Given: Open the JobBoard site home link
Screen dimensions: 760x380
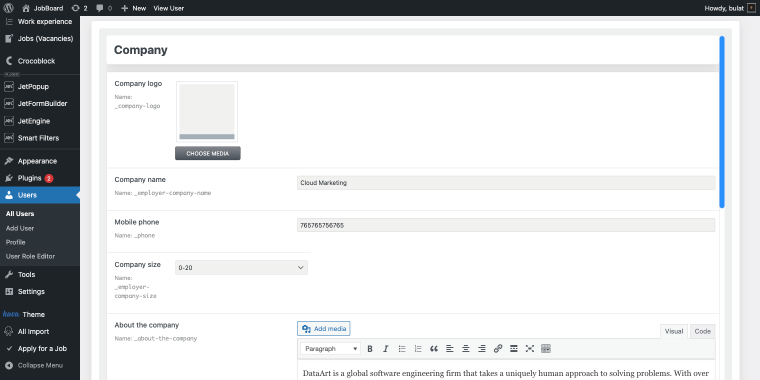Looking at the screenshot, I should [x=43, y=8].
